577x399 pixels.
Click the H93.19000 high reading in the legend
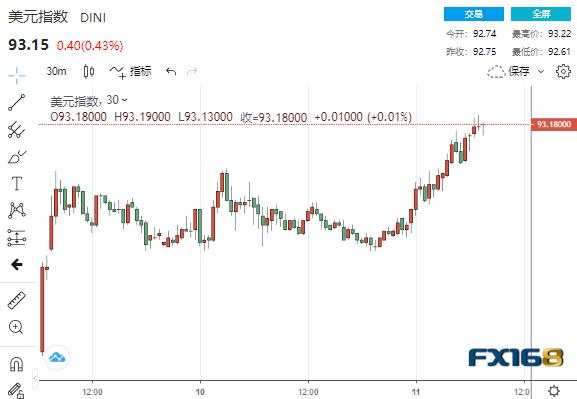[x=142, y=117]
